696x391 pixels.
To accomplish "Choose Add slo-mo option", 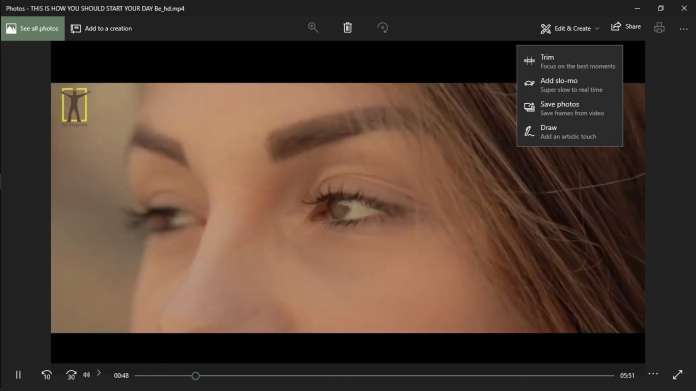I will click(570, 85).
